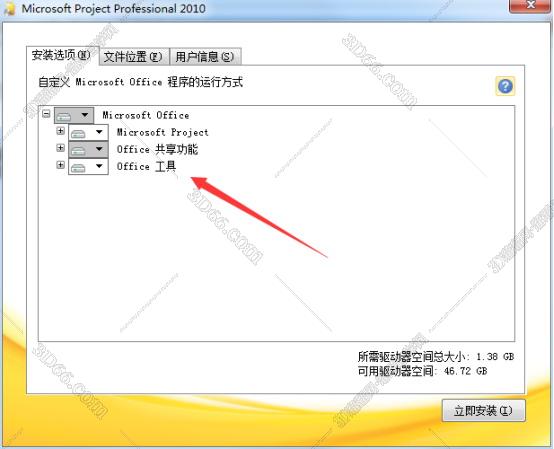
Task: Close the Project Professional 2010 setup window
Action: pos(531,5)
